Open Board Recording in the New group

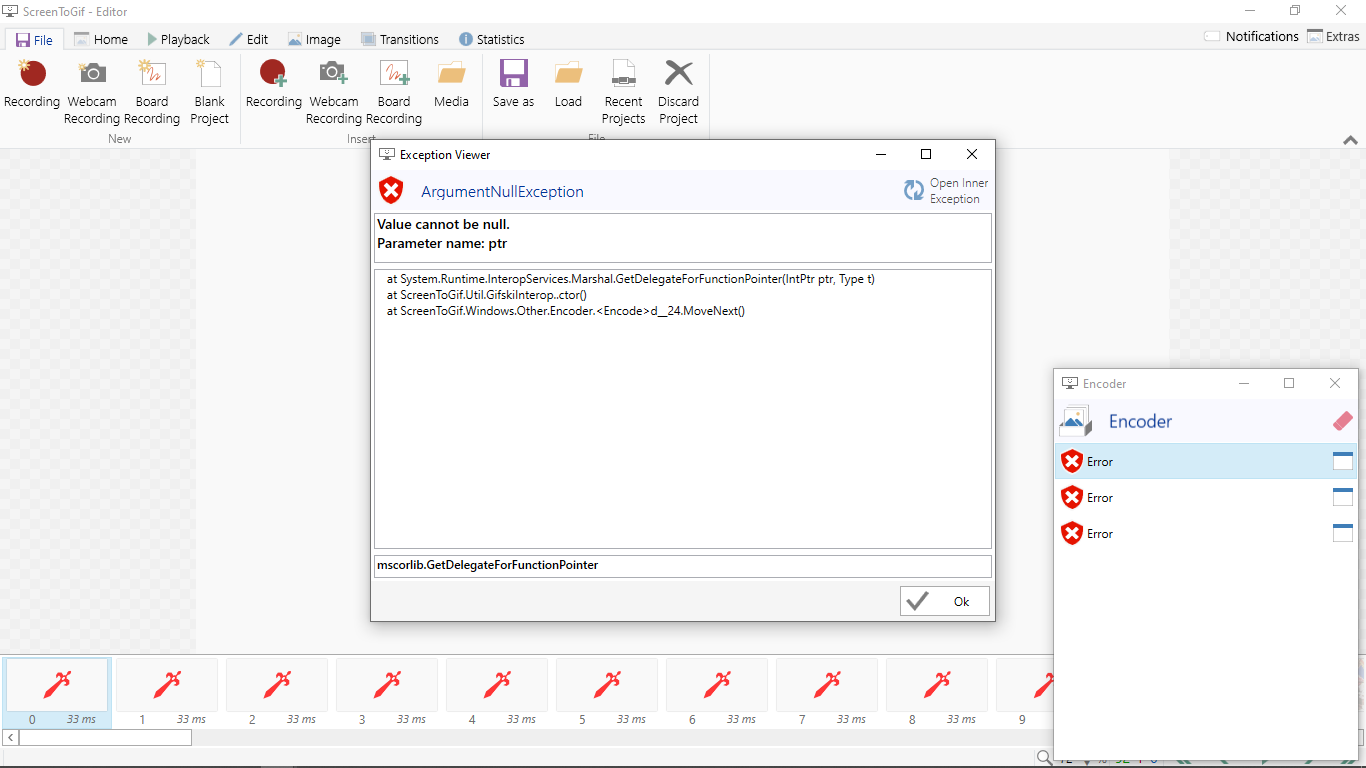152,92
